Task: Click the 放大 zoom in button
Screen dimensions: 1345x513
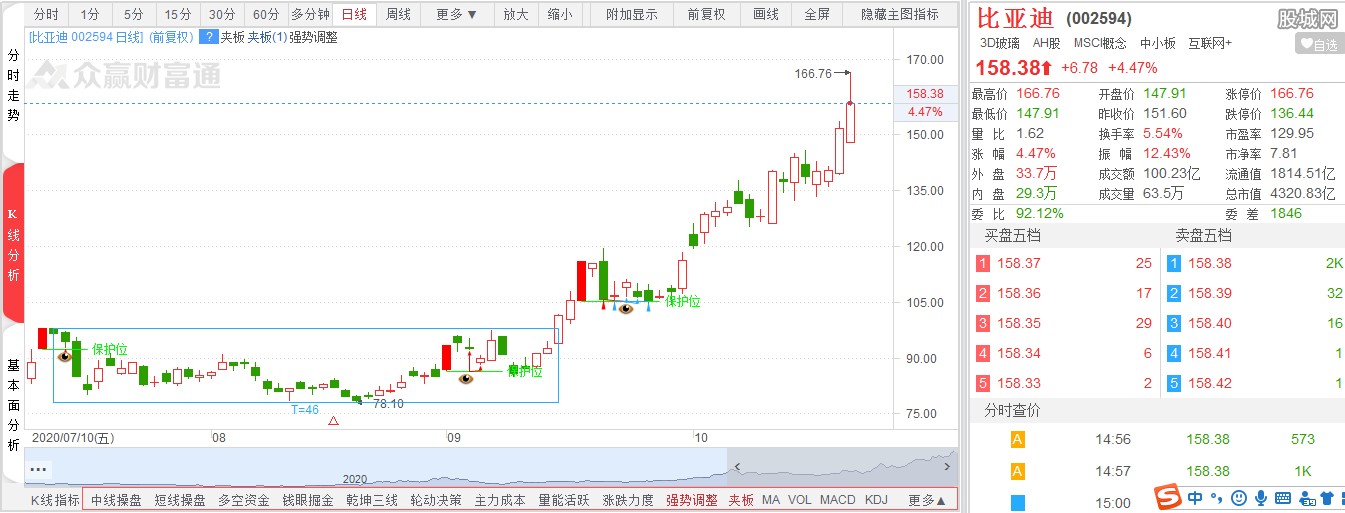Action: (x=516, y=14)
